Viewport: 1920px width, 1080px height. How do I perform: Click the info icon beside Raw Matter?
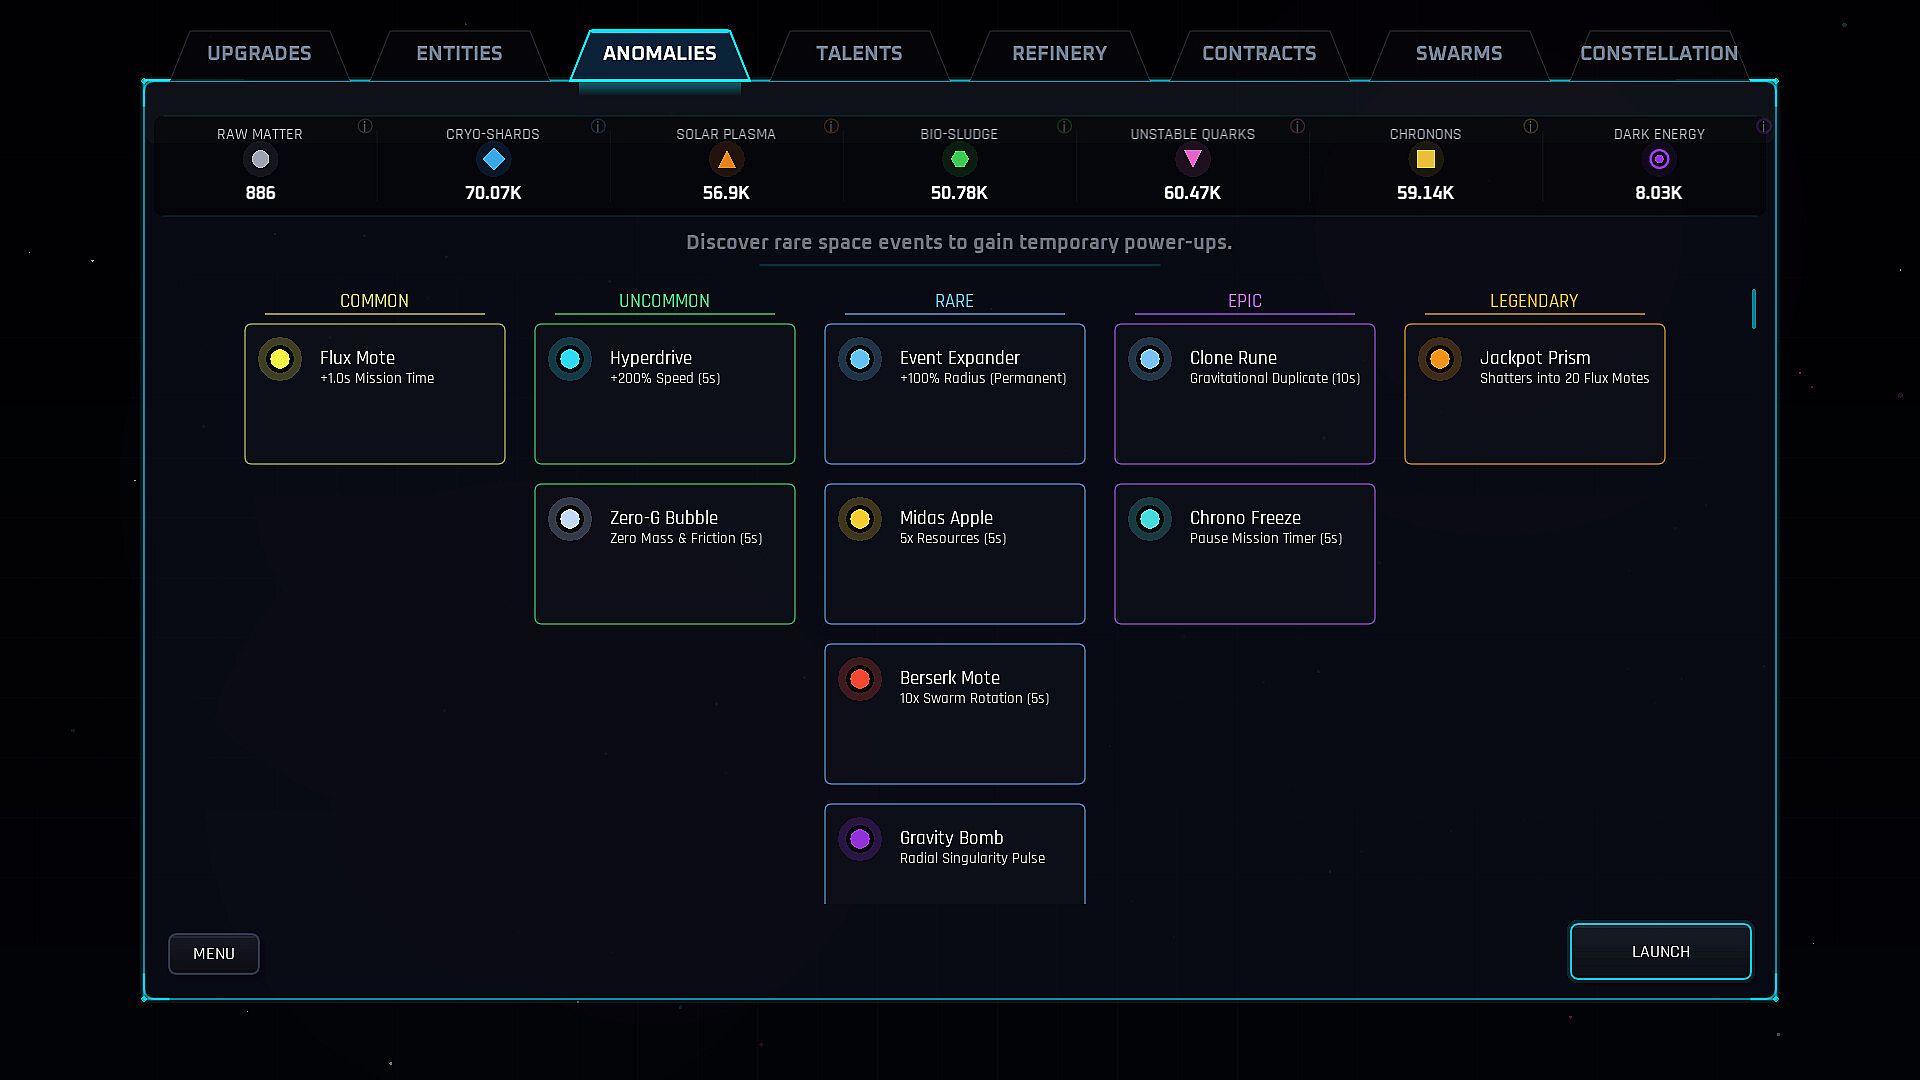tap(365, 126)
